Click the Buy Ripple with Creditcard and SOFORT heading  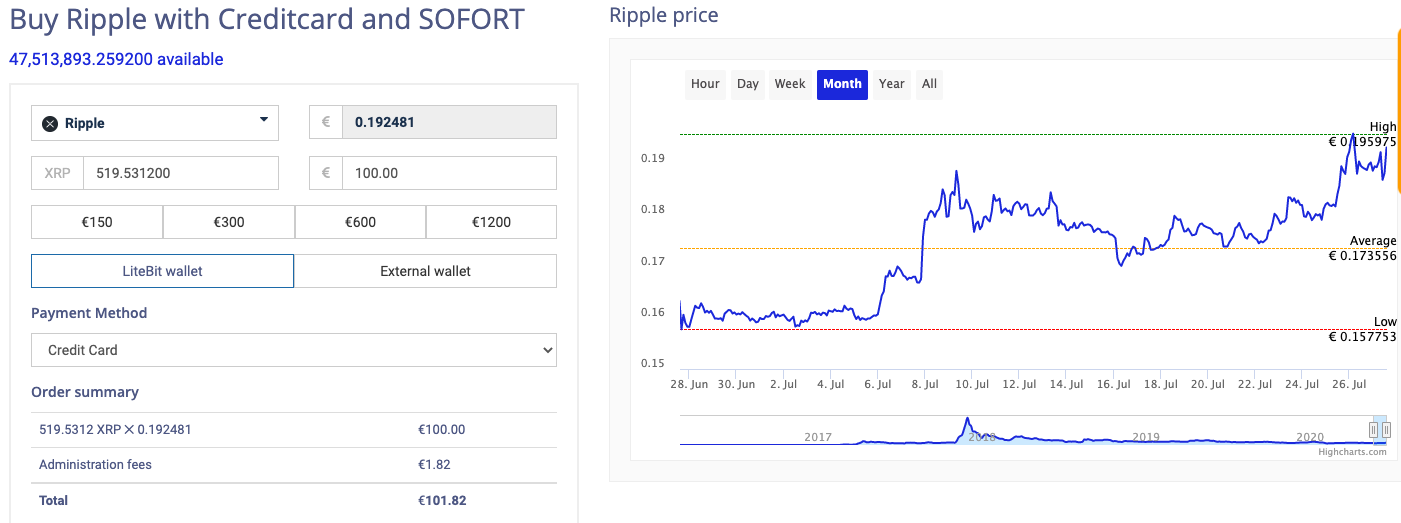267,19
